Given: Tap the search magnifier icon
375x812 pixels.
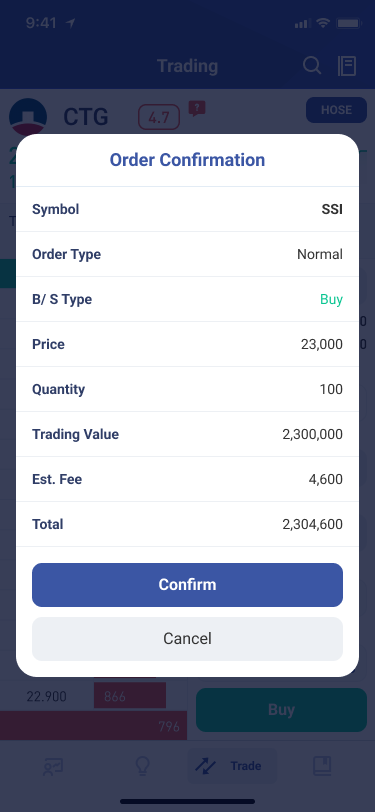Looking at the screenshot, I should pos(312,66).
